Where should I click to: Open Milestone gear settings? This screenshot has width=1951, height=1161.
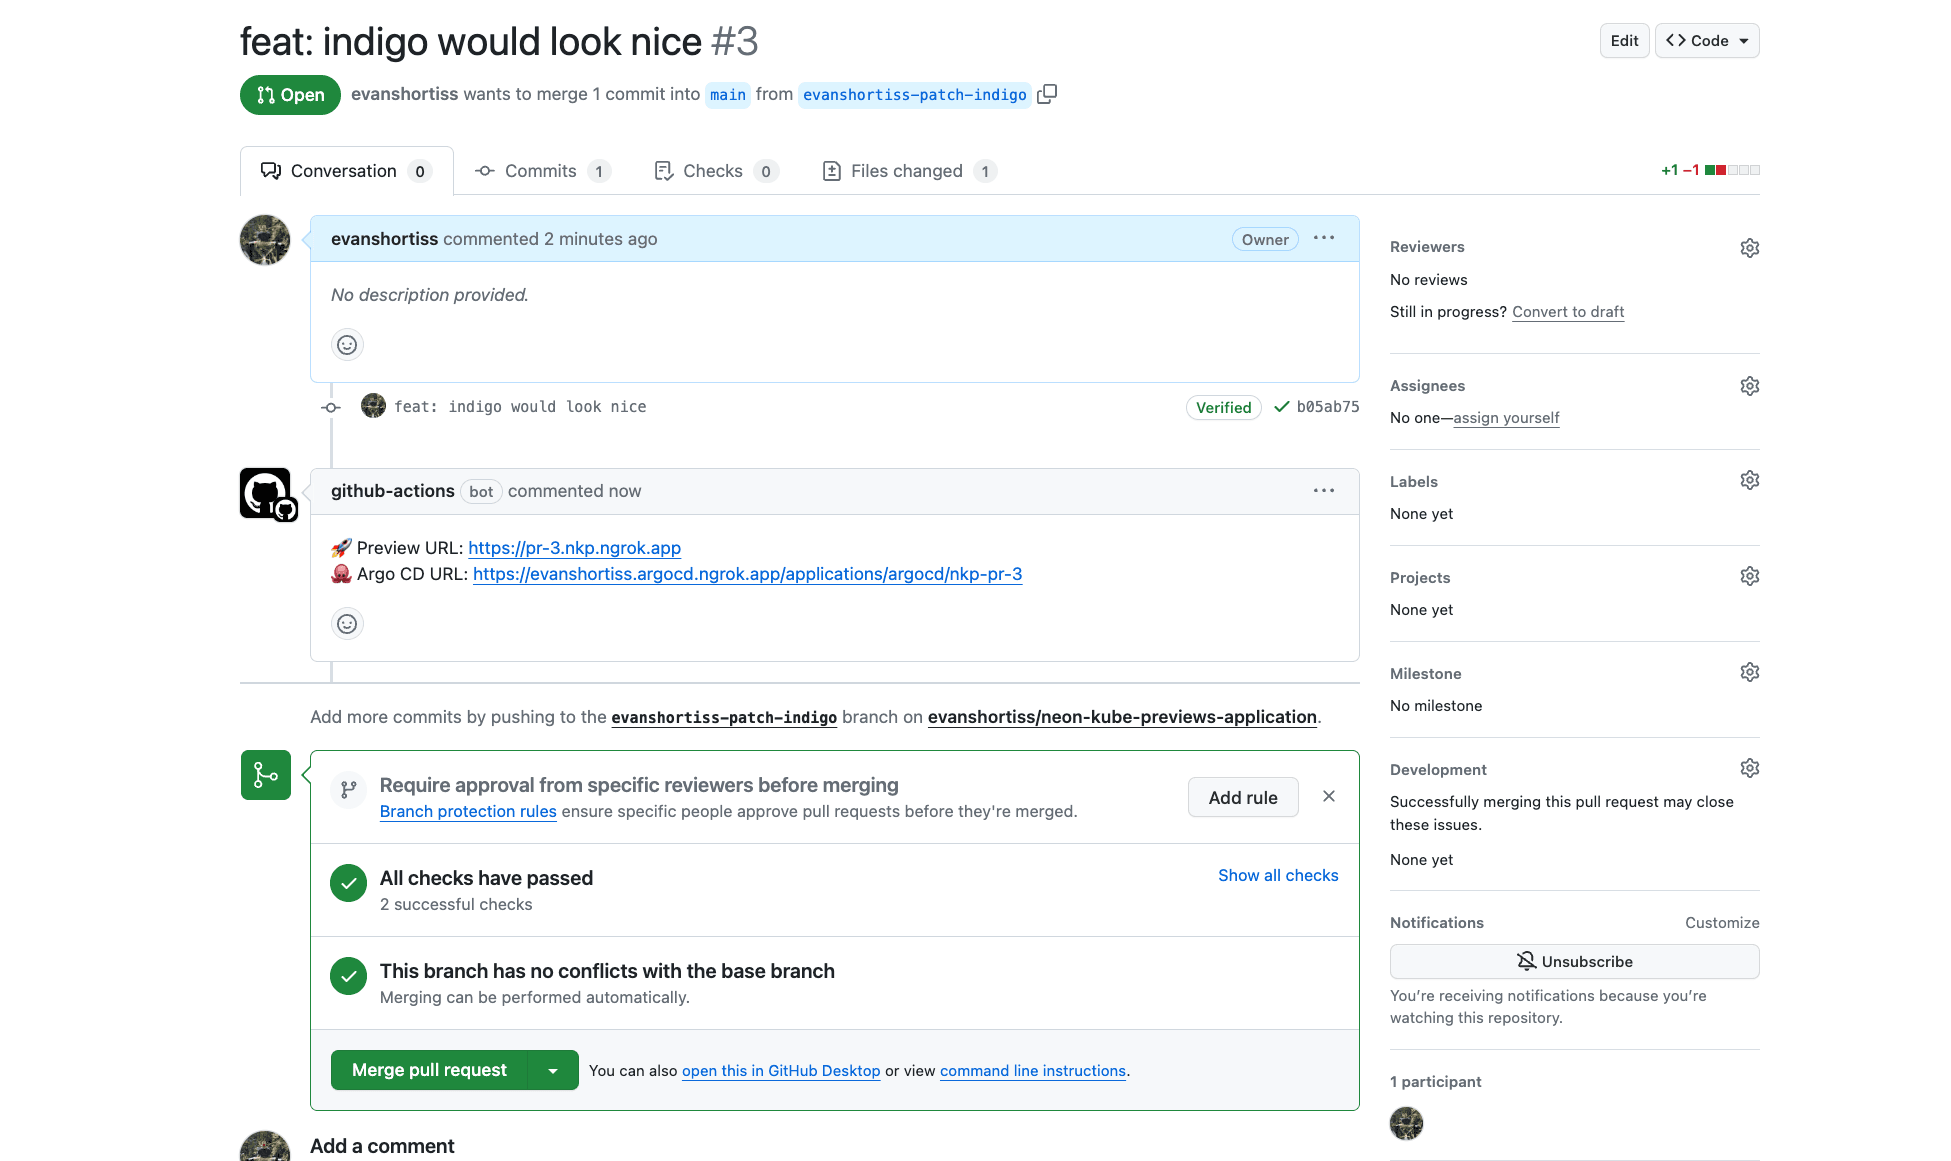point(1749,673)
